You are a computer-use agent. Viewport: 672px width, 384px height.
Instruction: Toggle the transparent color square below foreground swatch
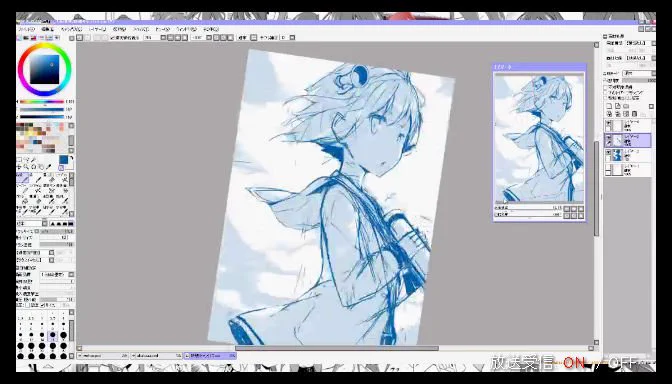tap(61, 168)
